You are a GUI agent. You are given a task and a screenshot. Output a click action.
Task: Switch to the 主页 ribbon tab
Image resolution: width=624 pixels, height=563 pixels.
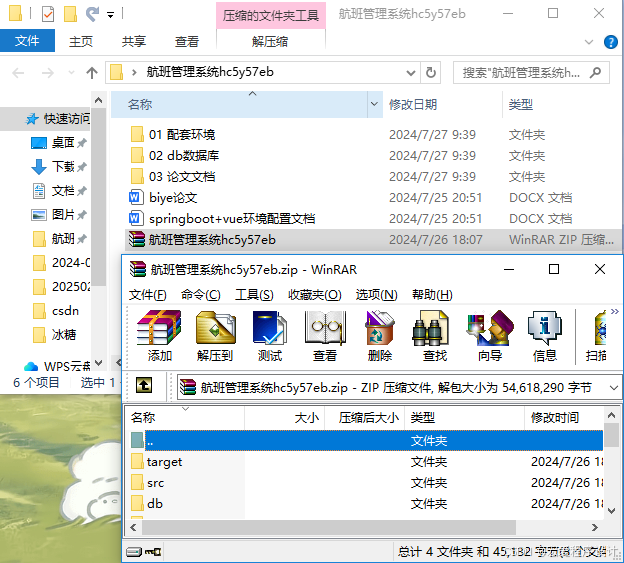point(81,41)
